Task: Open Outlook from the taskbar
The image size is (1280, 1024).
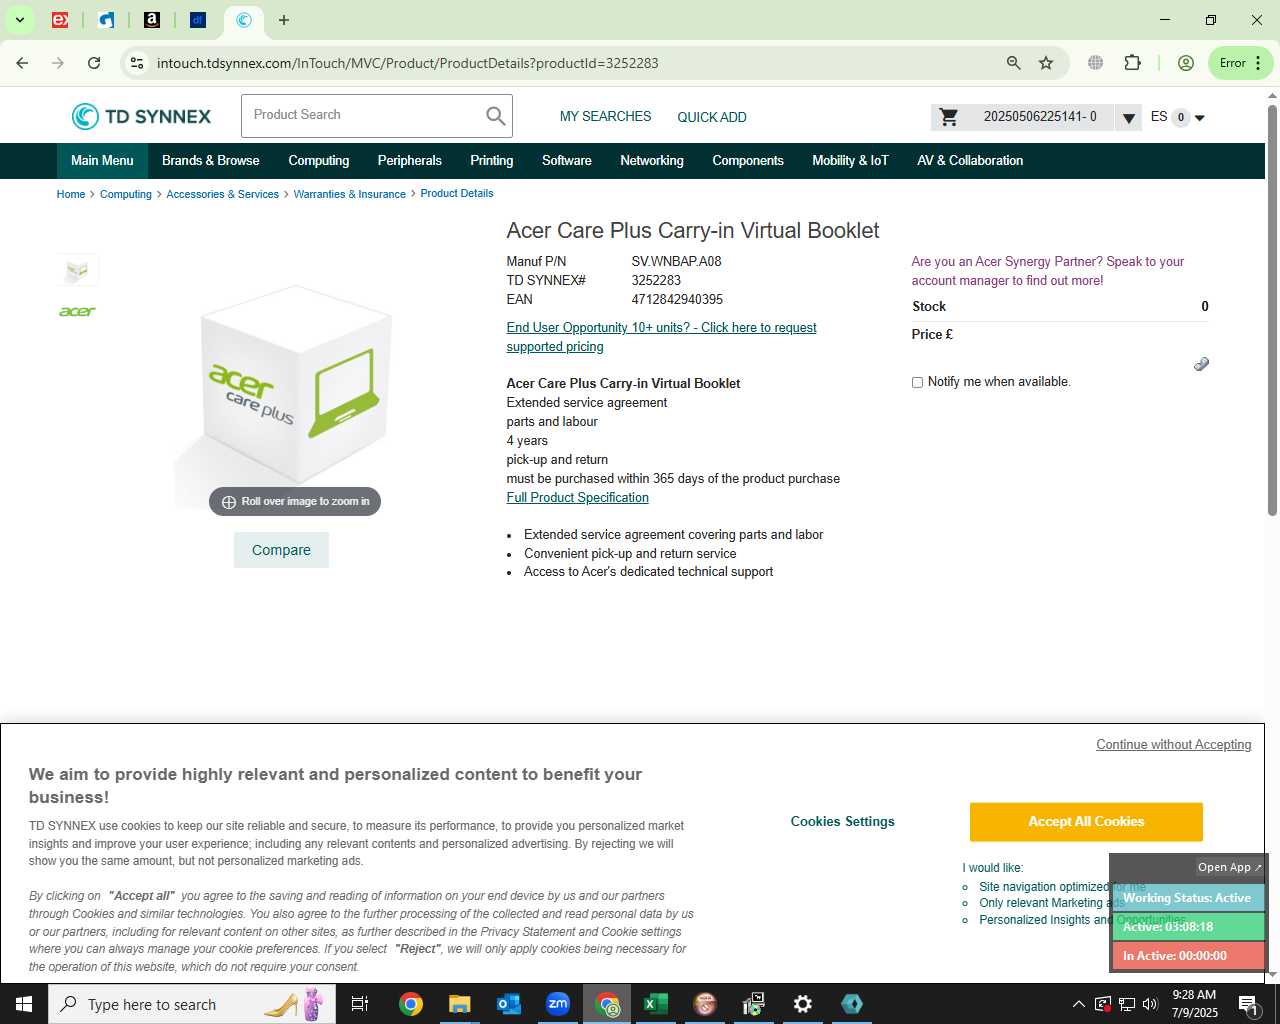Action: (x=509, y=1004)
